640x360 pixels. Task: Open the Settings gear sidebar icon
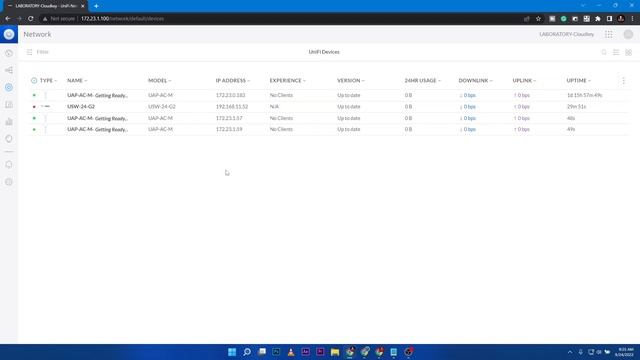tap(9, 182)
